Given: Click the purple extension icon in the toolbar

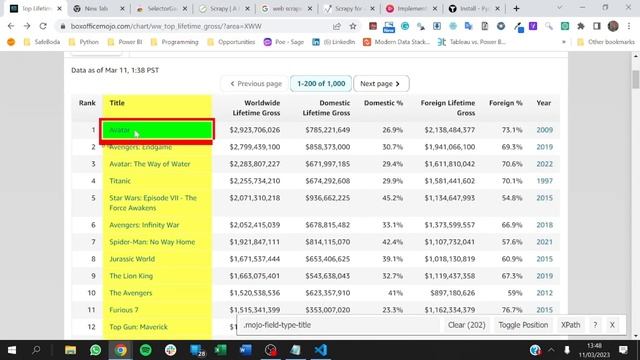Looking at the screenshot, I should pyautogui.click(x=533, y=26).
